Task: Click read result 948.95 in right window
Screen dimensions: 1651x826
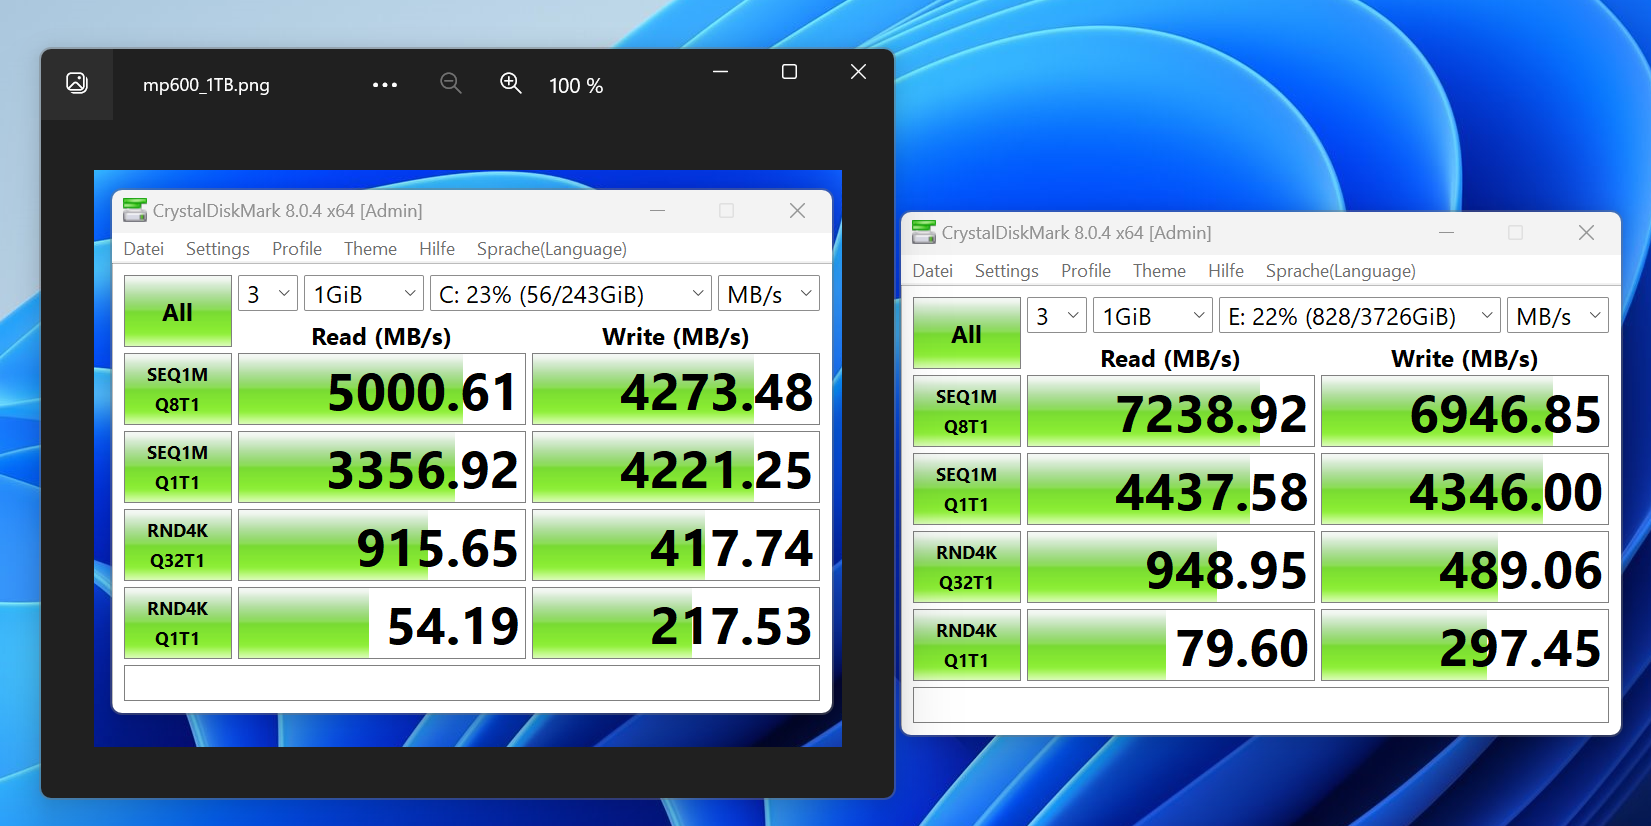Action: [x=1171, y=567]
